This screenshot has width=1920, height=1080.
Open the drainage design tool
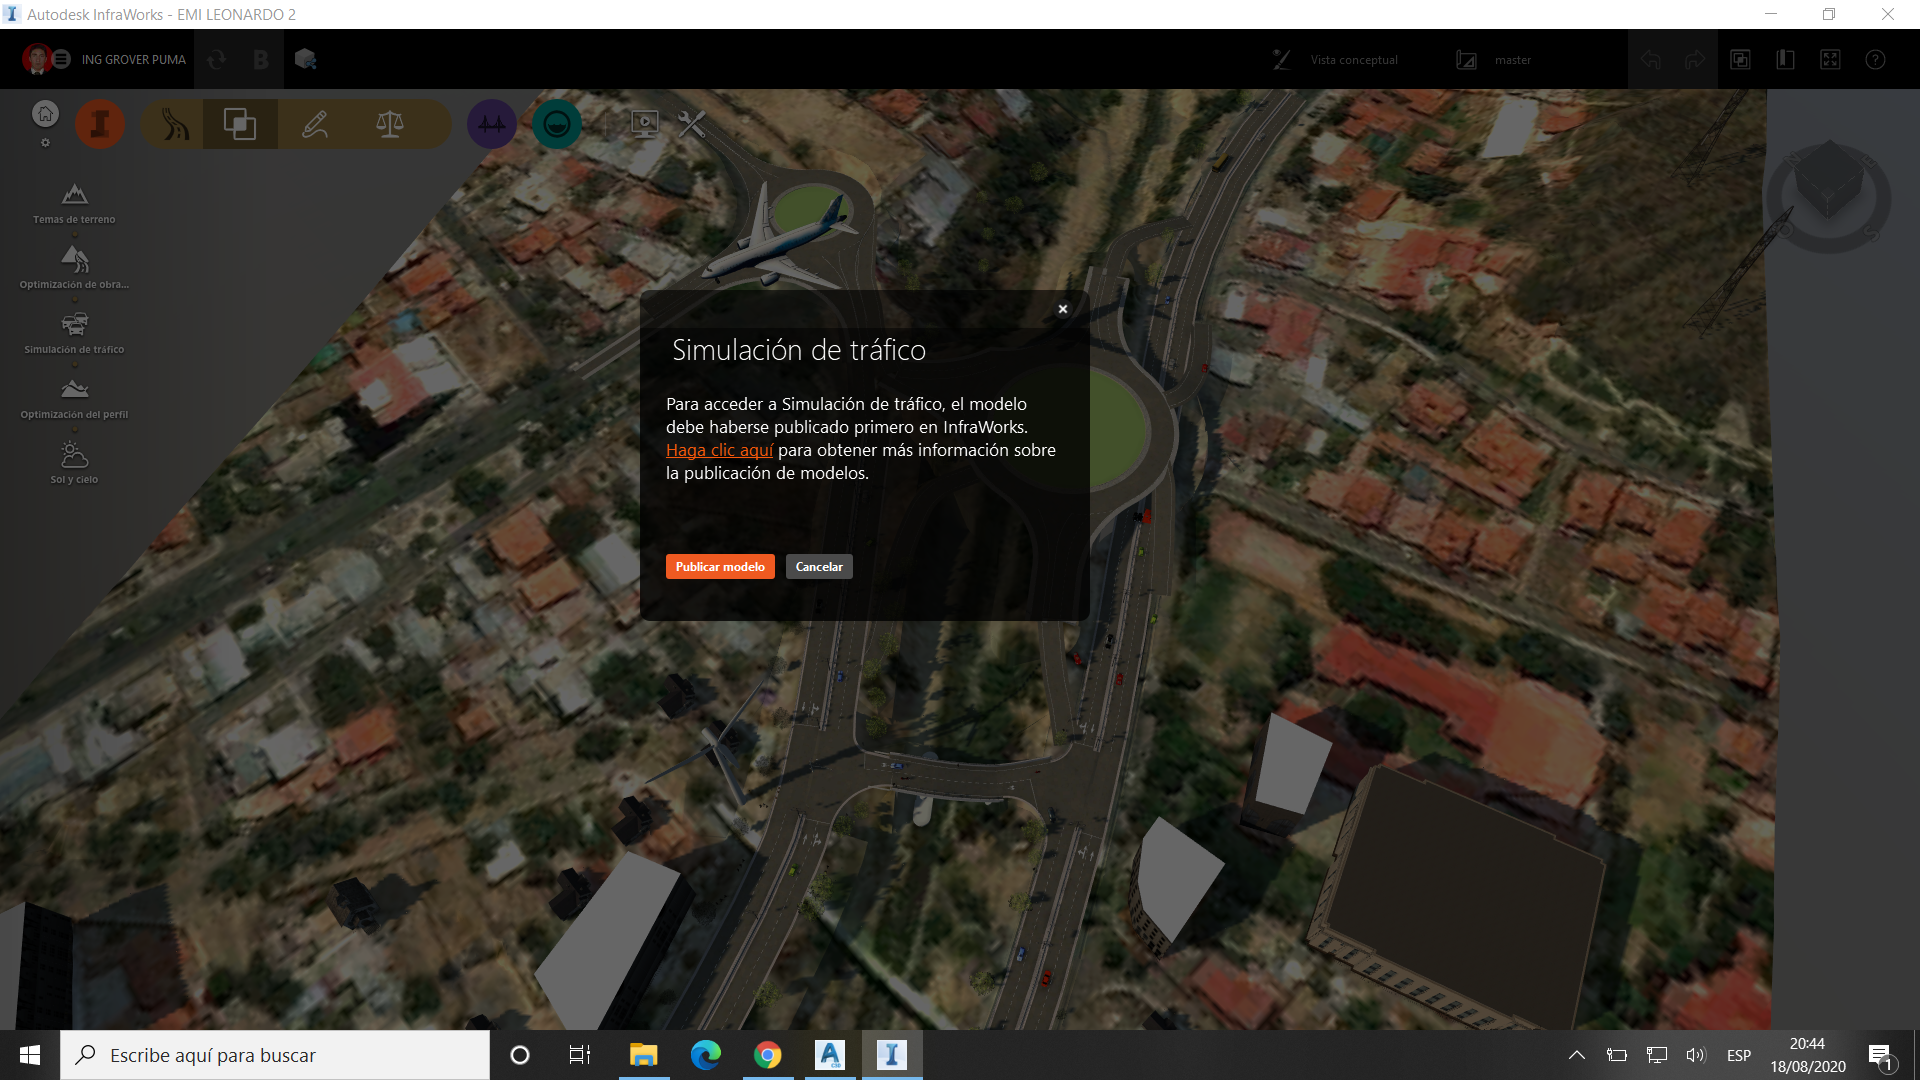pos(557,123)
